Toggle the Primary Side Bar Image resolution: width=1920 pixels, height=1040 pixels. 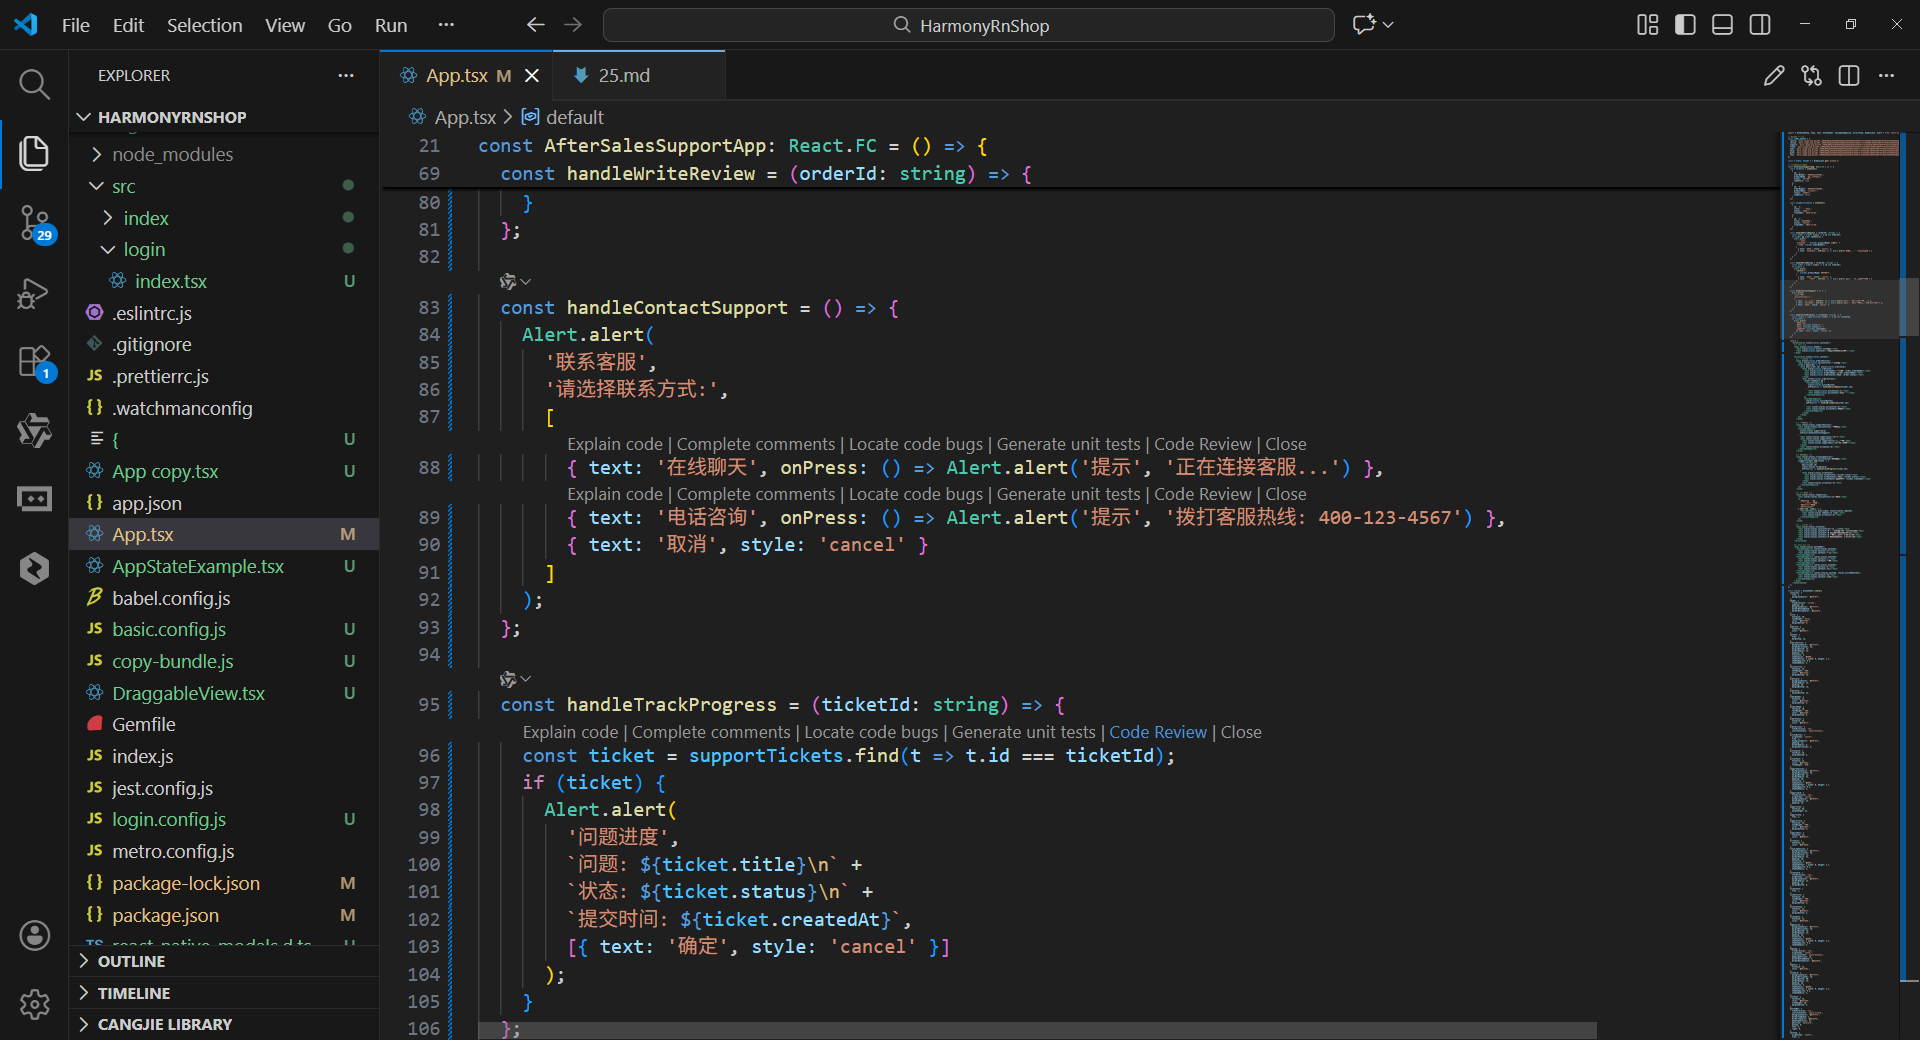[x=1685, y=25]
